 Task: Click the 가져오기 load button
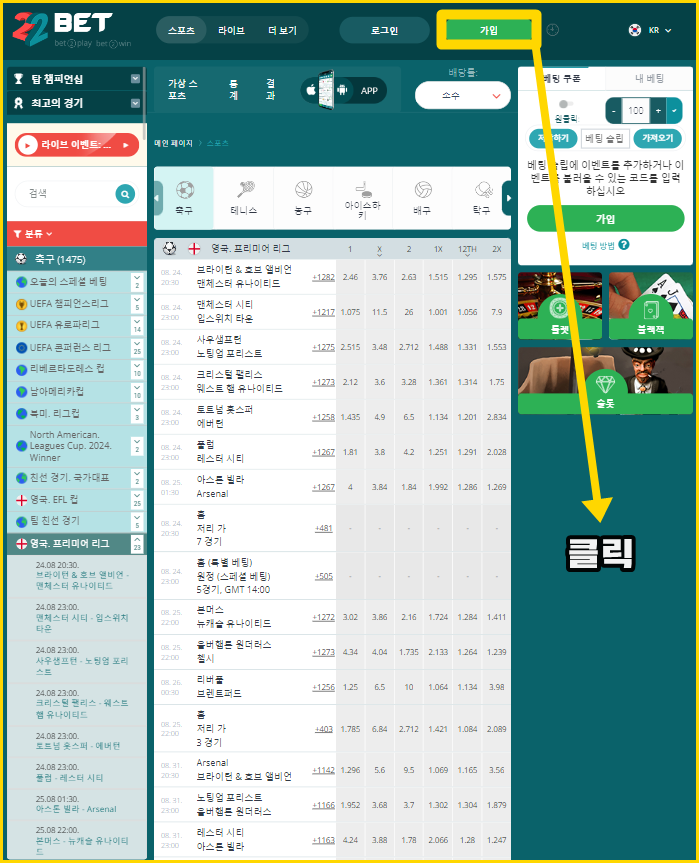[658, 138]
